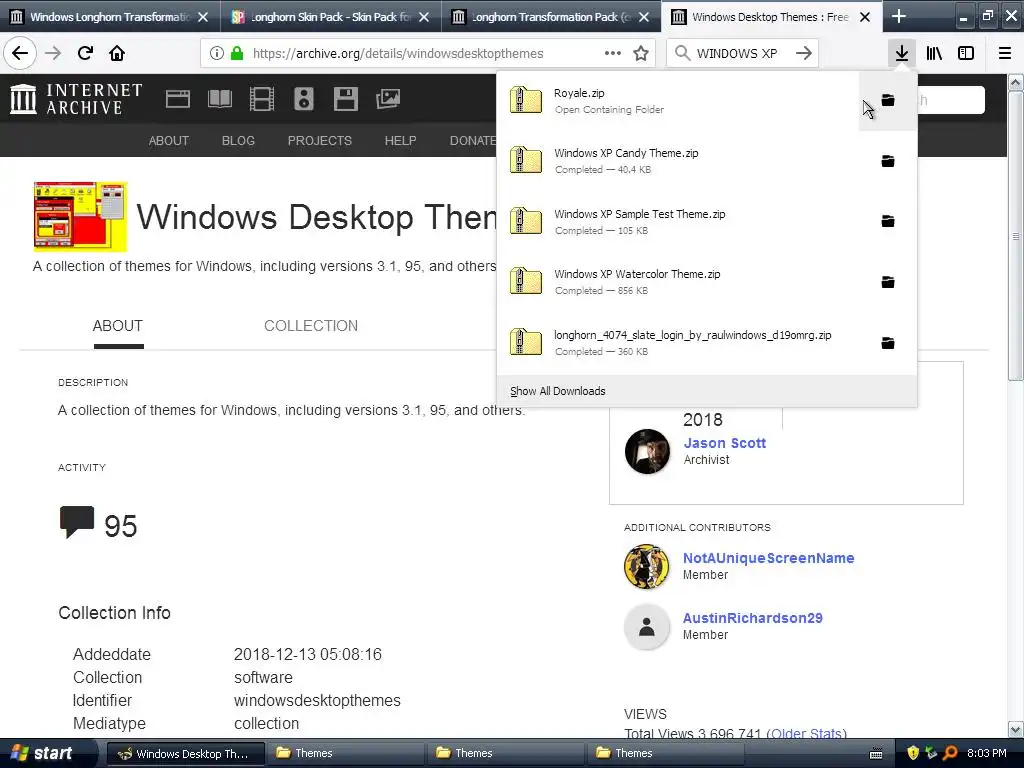The width and height of the screenshot is (1024, 768).
Task: Select Windows Desktop Themes browser tab
Action: coord(771,16)
